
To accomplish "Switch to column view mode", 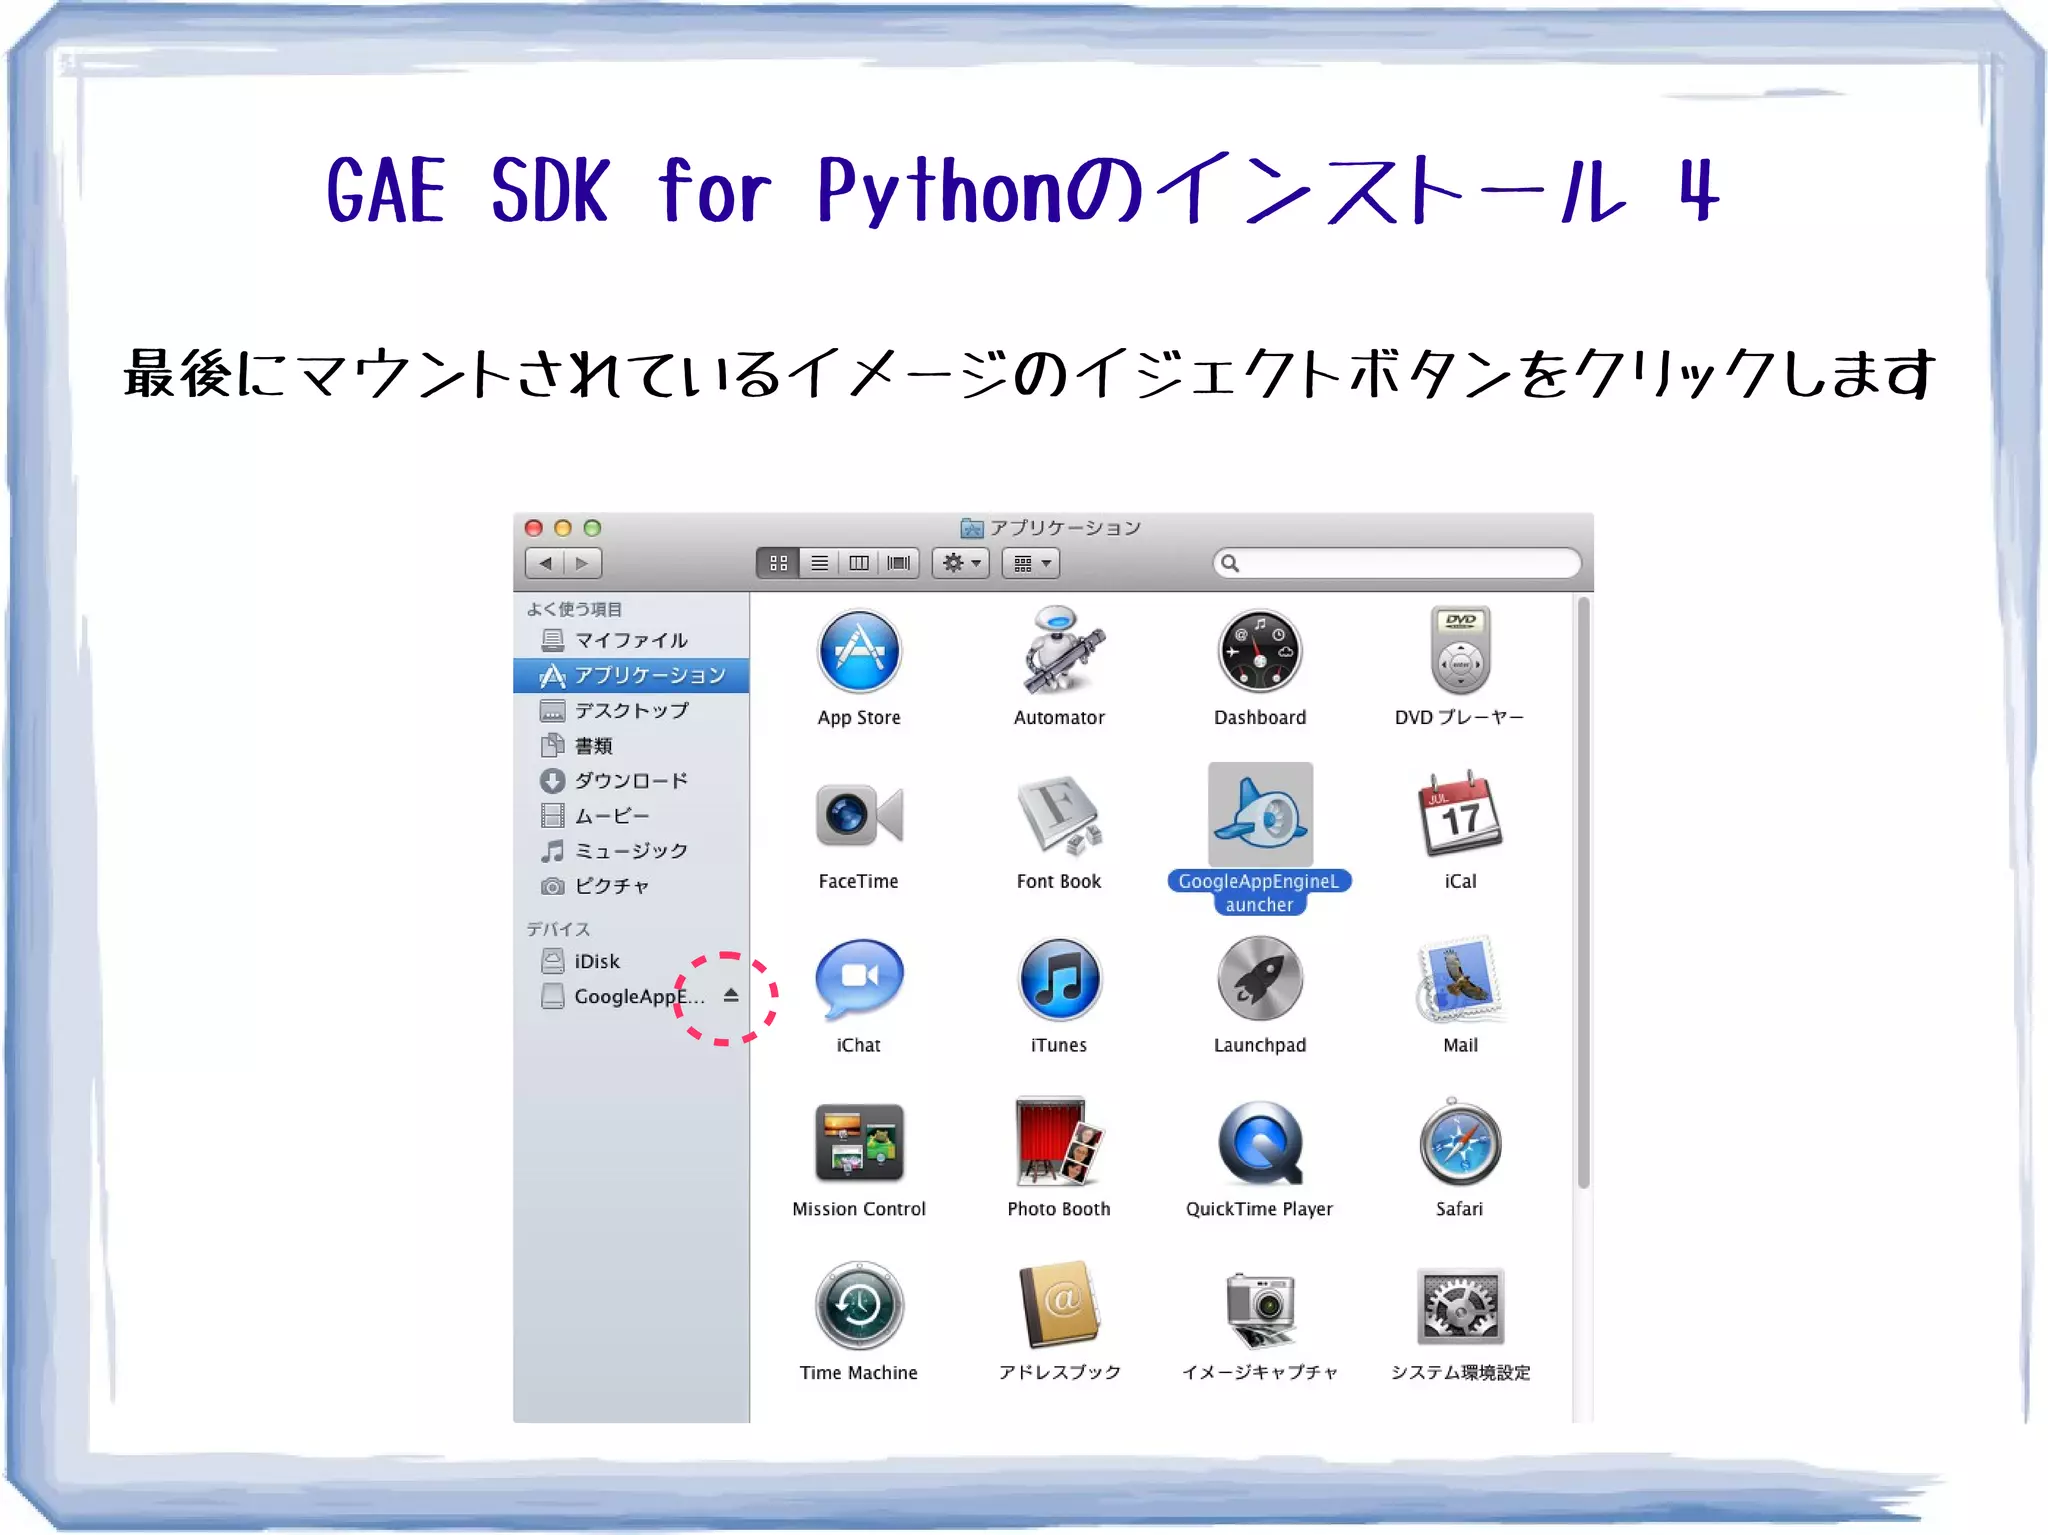I will 859,563.
